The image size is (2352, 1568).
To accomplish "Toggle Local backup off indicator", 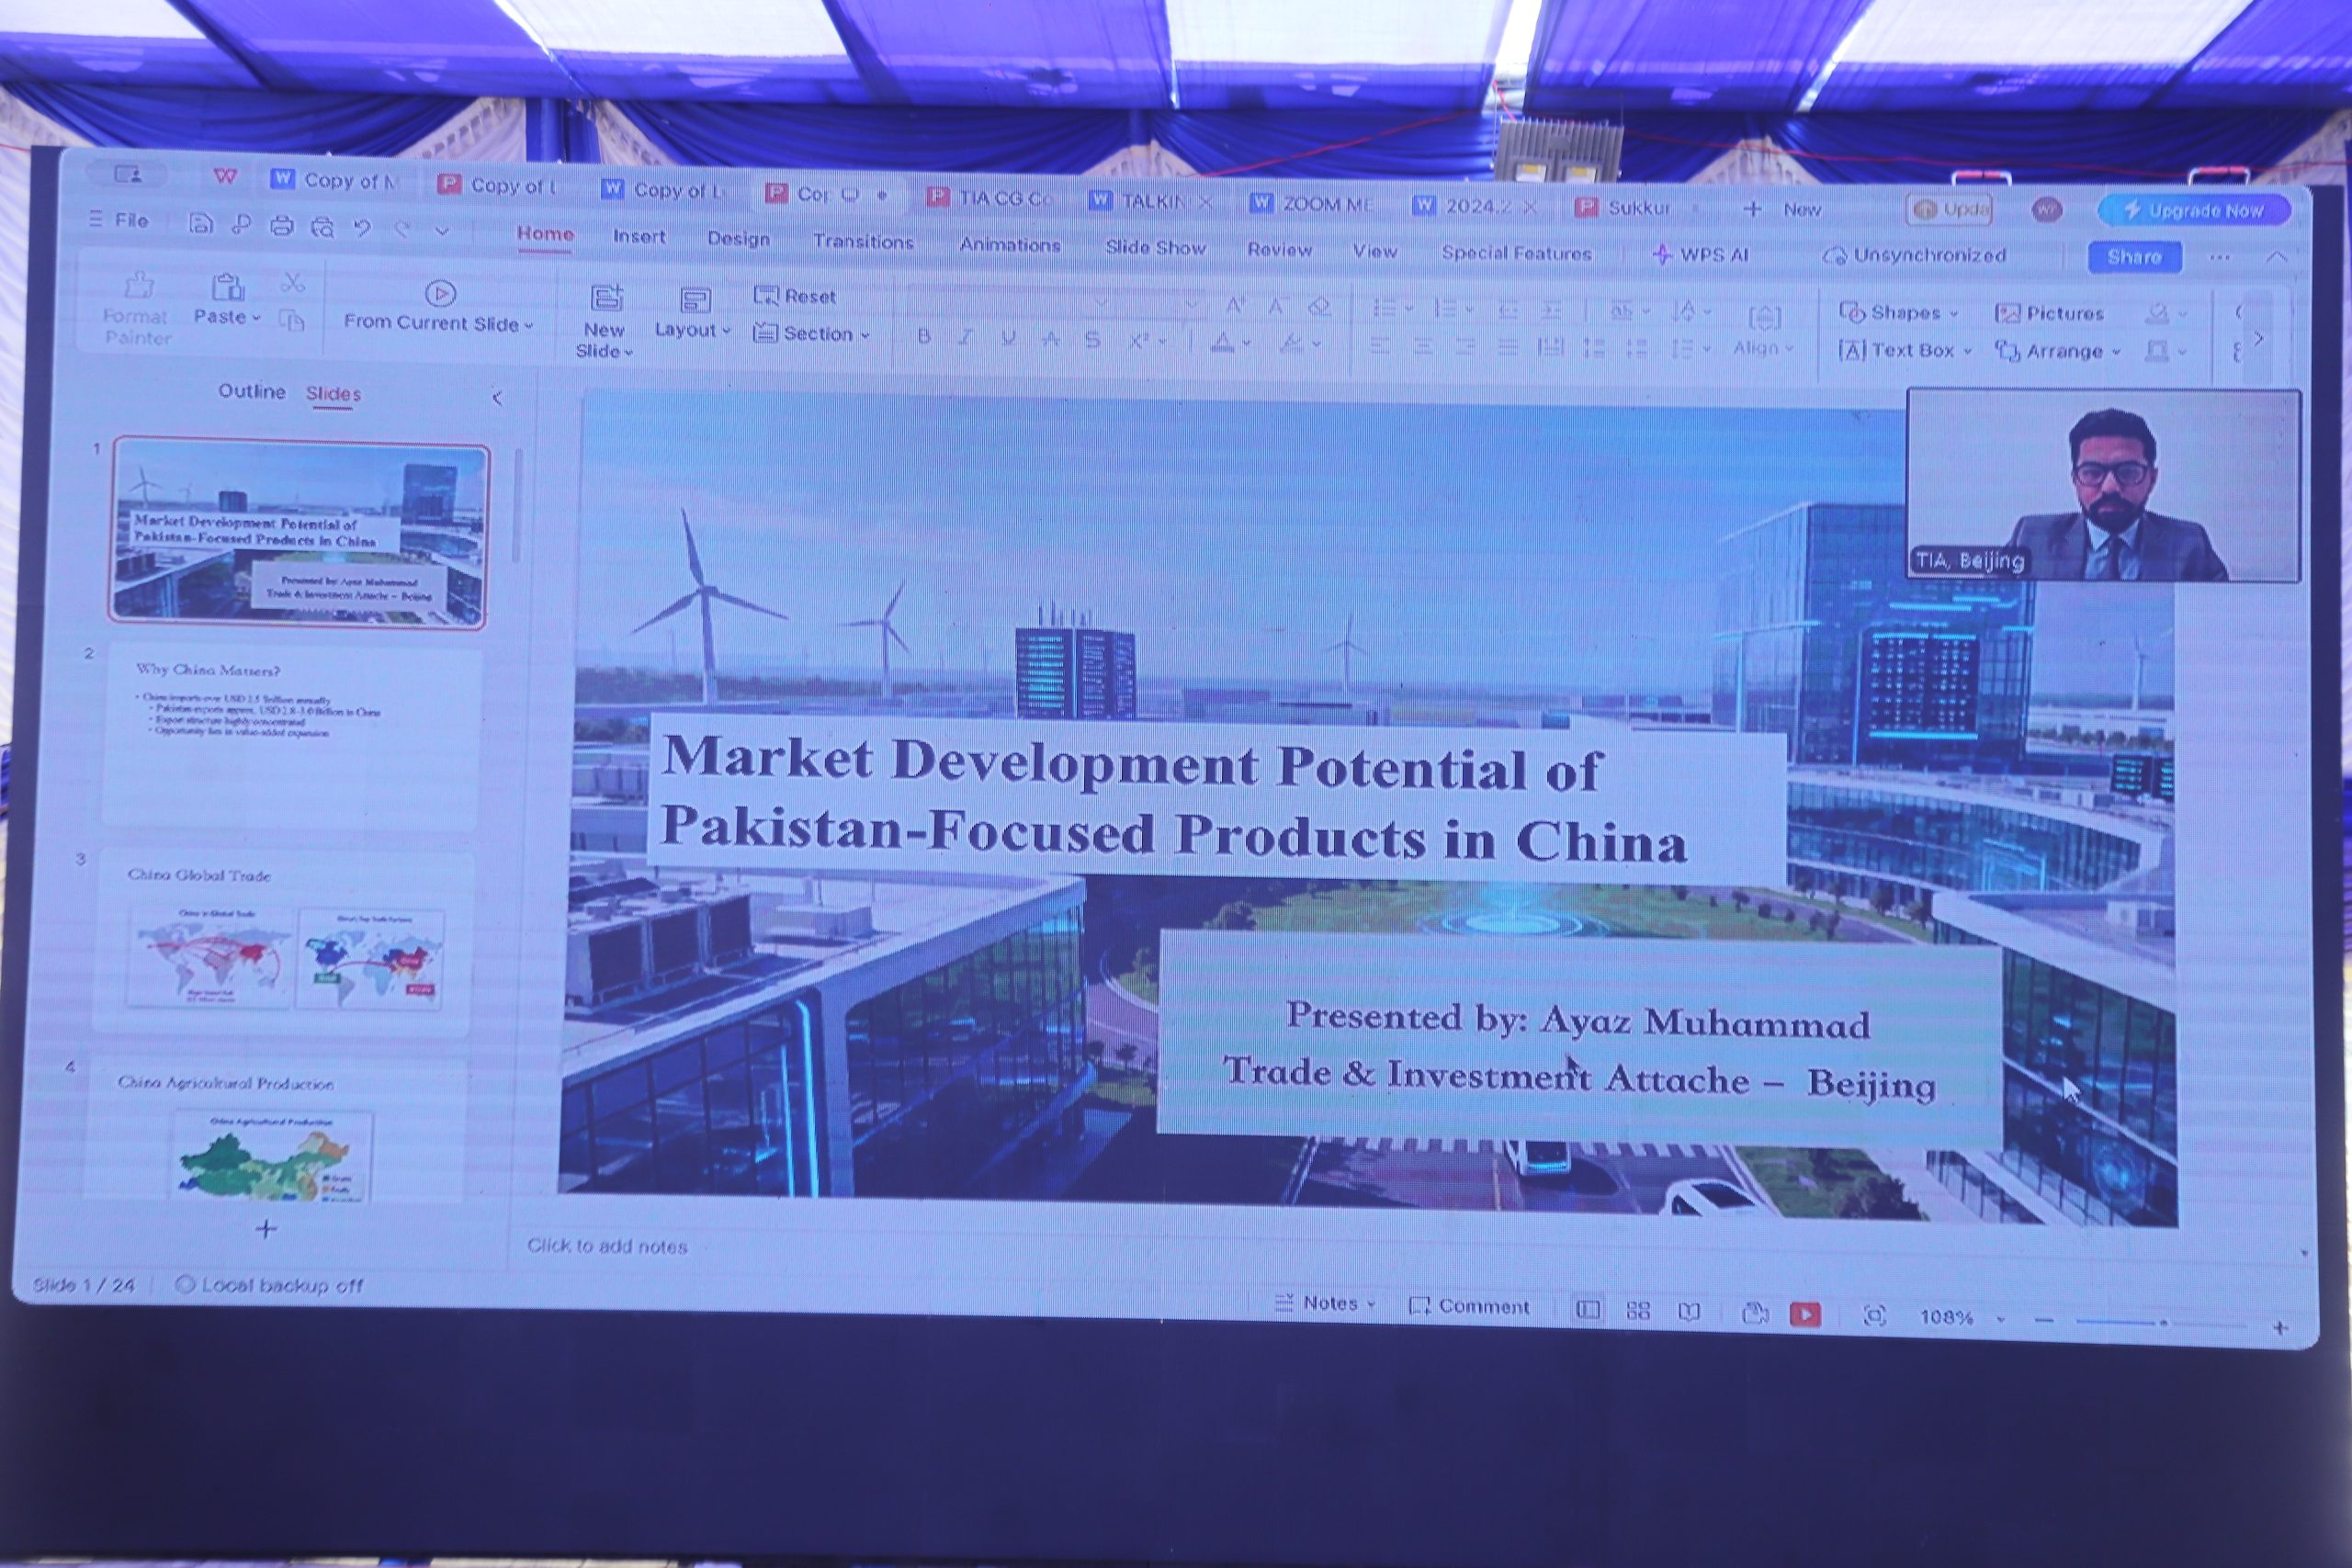I will pyautogui.click(x=269, y=1285).
